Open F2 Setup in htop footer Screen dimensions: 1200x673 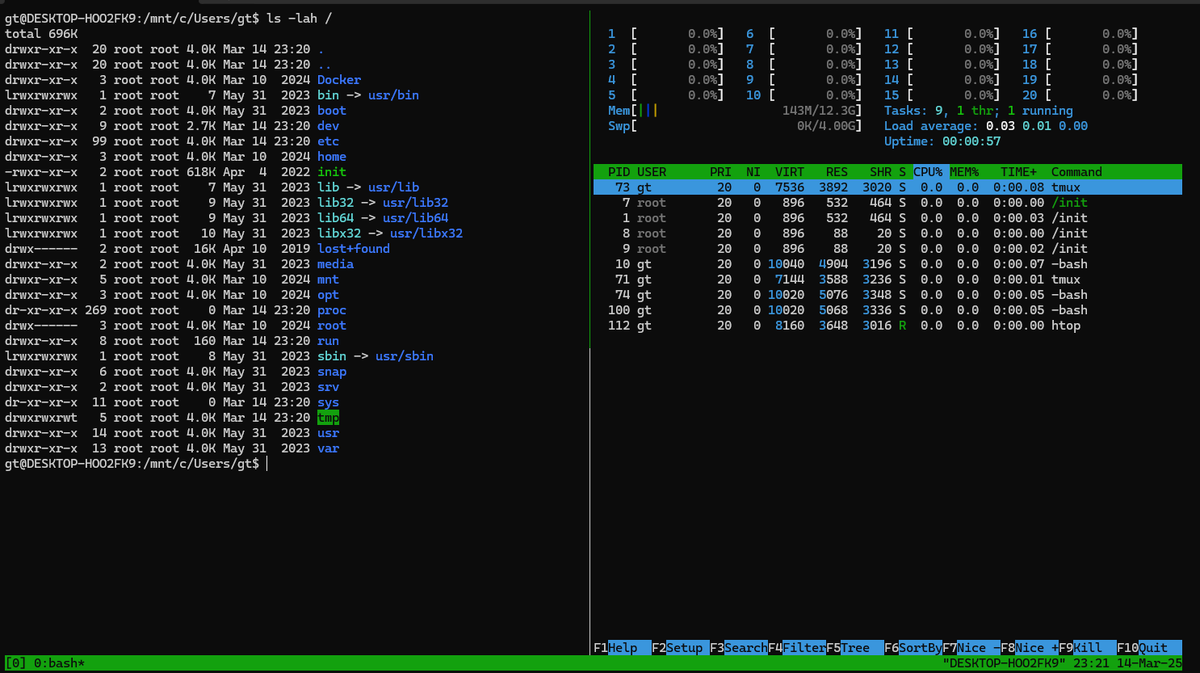tap(680, 648)
